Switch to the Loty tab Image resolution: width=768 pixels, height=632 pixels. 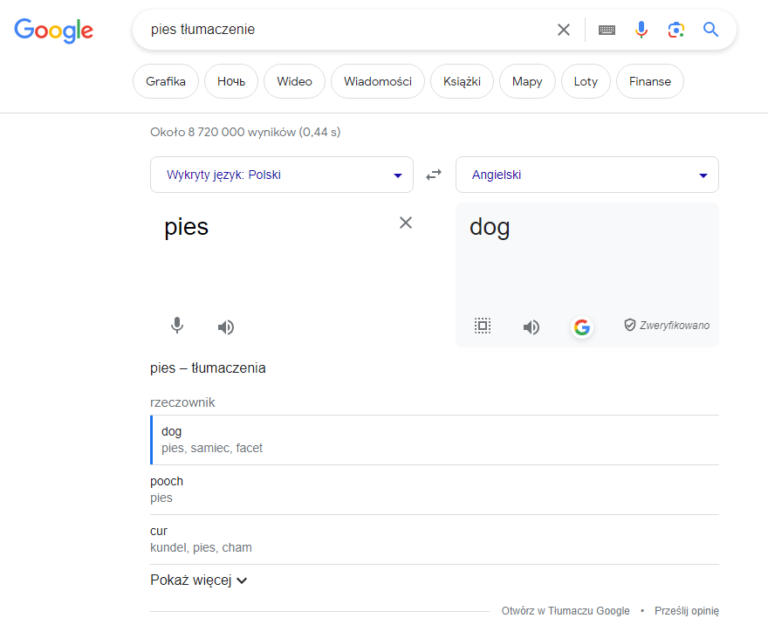(586, 81)
